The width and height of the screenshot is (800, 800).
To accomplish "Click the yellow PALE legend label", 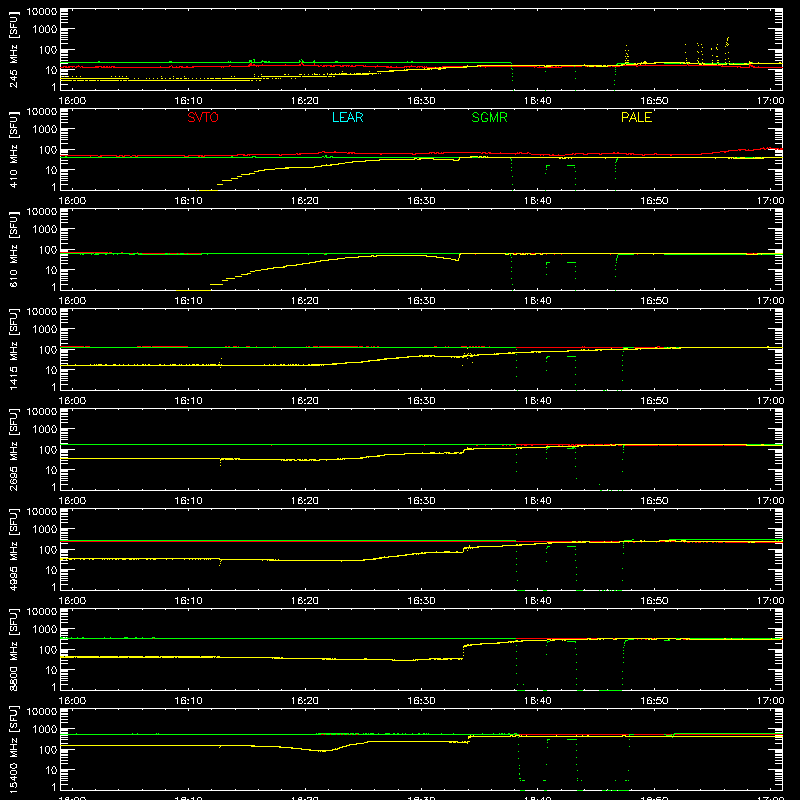I will pyautogui.click(x=636, y=117).
